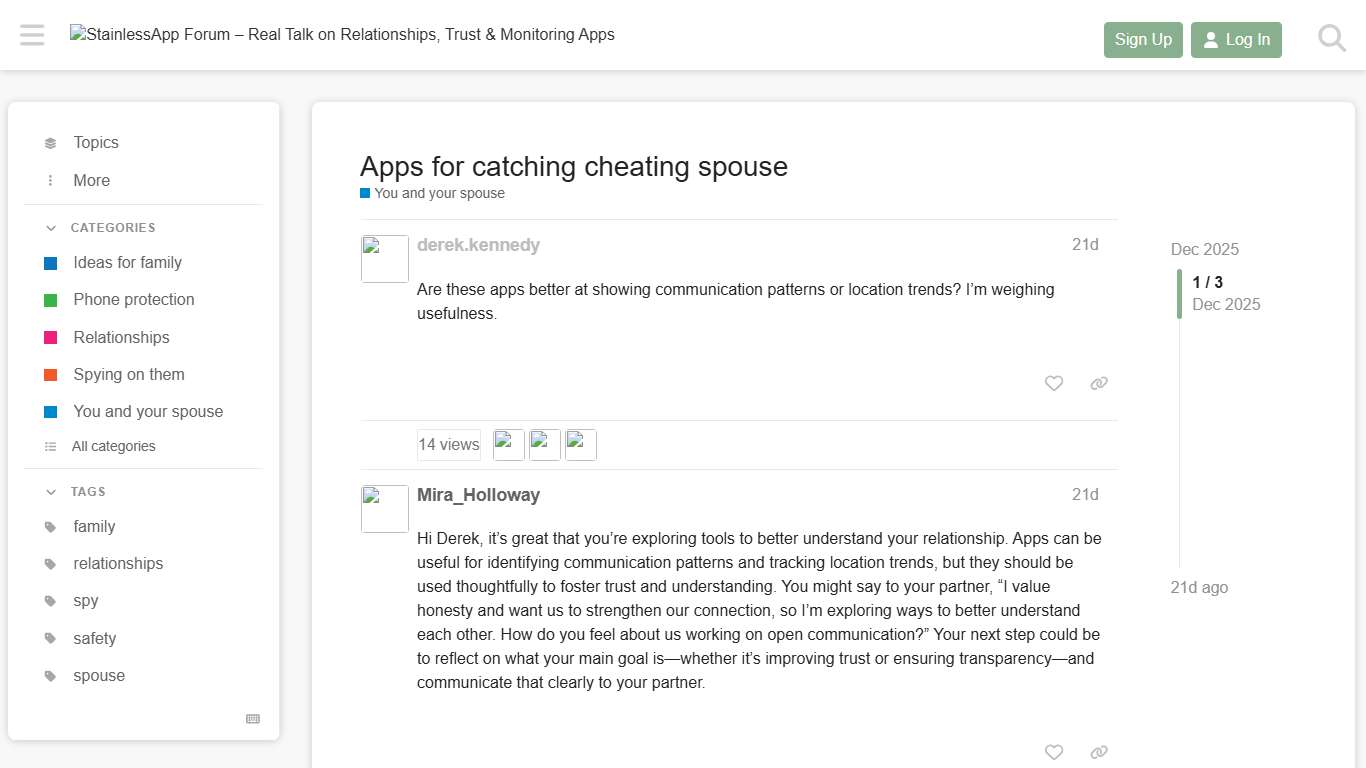This screenshot has width=1366, height=768.
Task: Open derek.kennedy's avatar
Action: 384,258
